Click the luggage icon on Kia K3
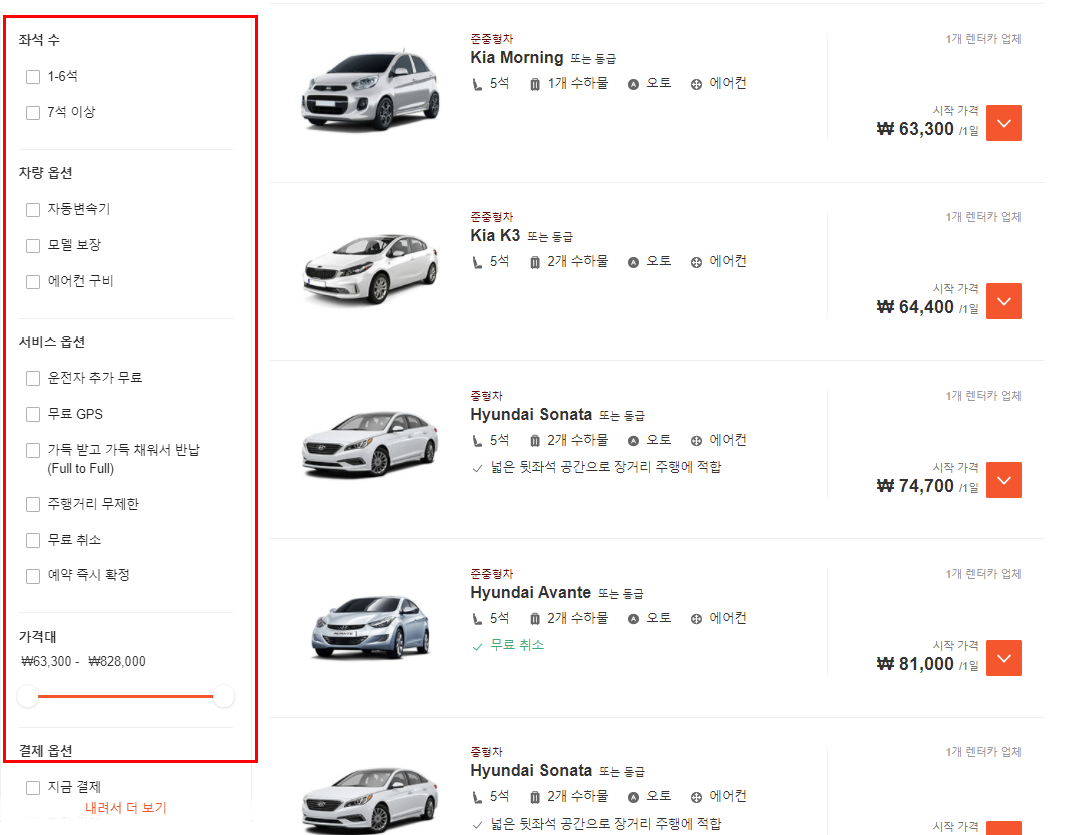The height and width of the screenshot is (835, 1068). coord(535,262)
